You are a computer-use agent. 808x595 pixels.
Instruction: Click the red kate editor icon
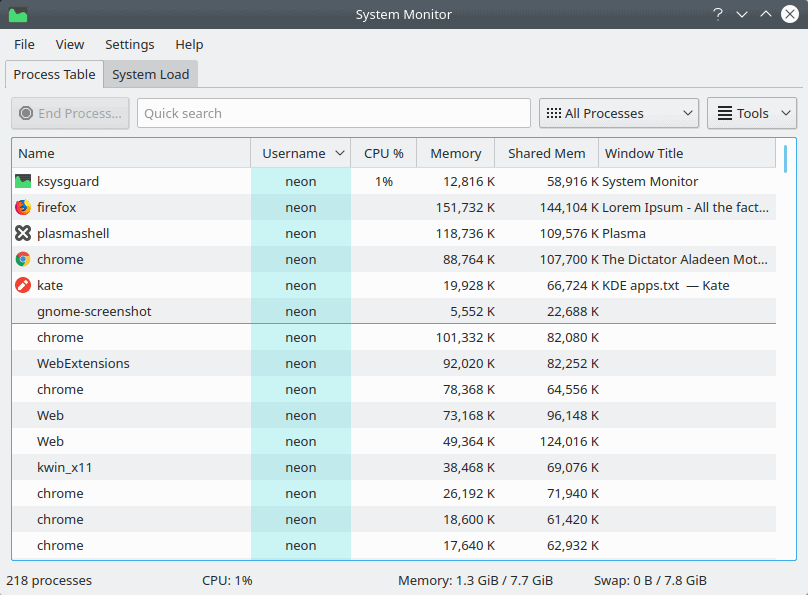pos(23,285)
